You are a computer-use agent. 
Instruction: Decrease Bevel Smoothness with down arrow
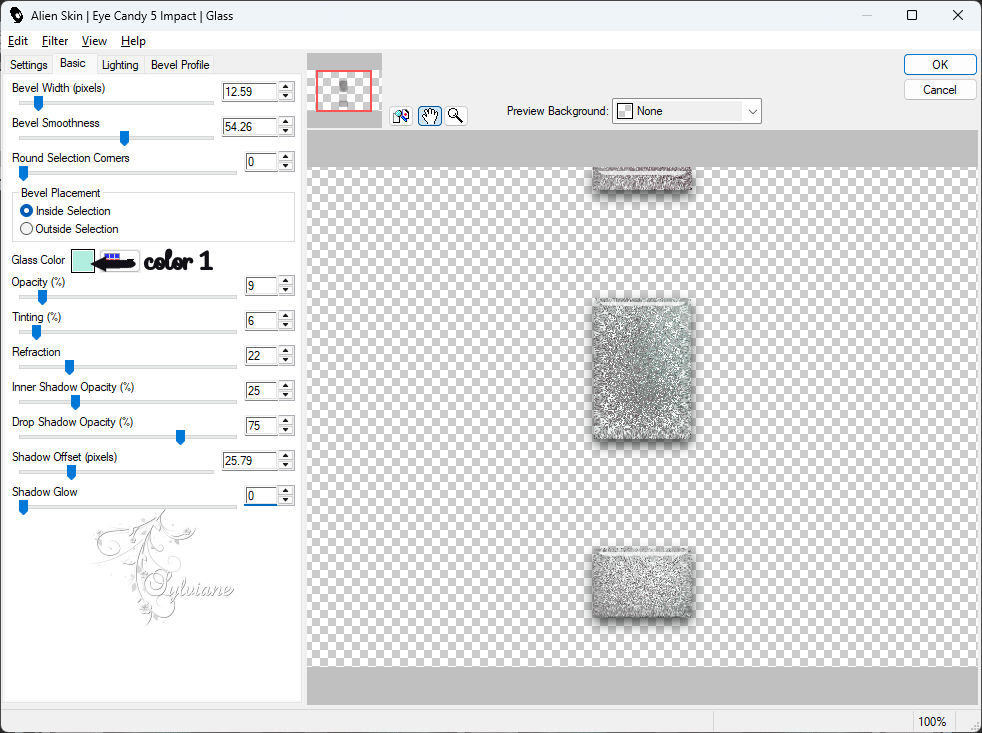[286, 131]
